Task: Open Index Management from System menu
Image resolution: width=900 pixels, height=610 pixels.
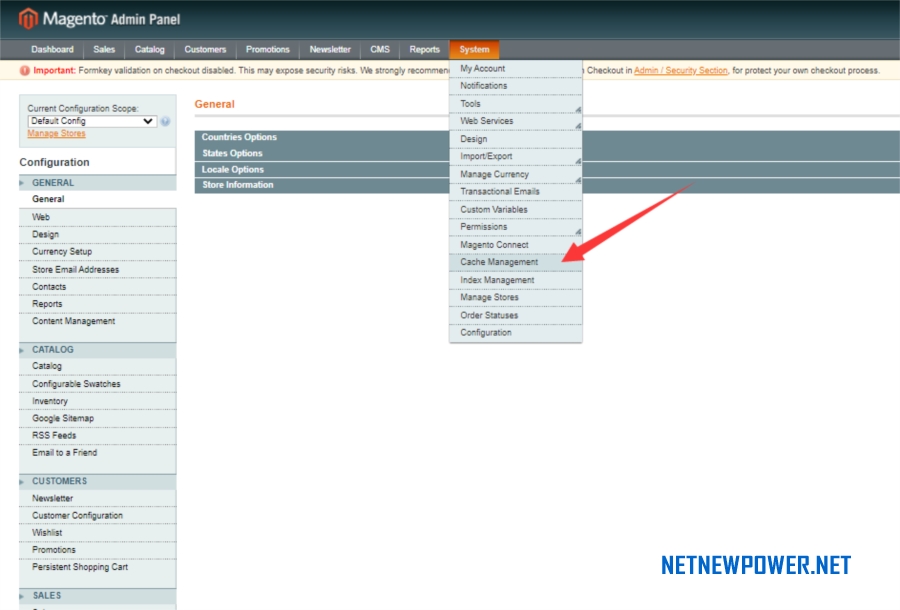Action: (515, 280)
